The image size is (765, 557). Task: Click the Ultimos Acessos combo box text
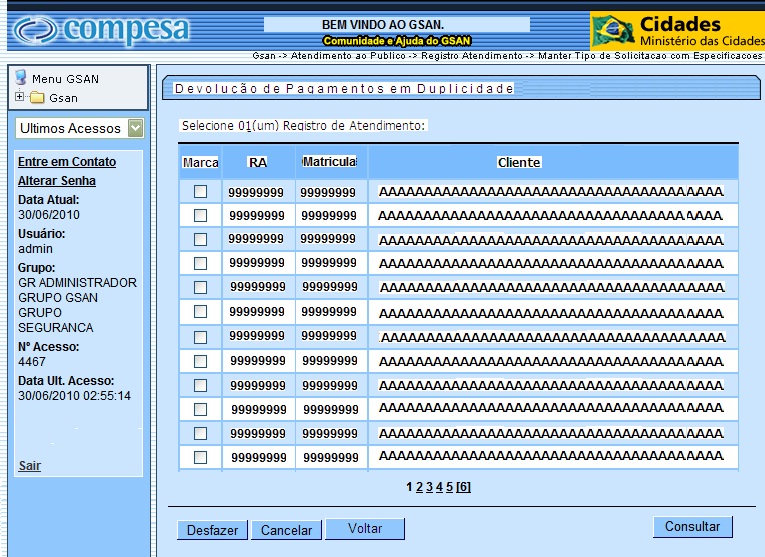pyautogui.click(x=70, y=128)
